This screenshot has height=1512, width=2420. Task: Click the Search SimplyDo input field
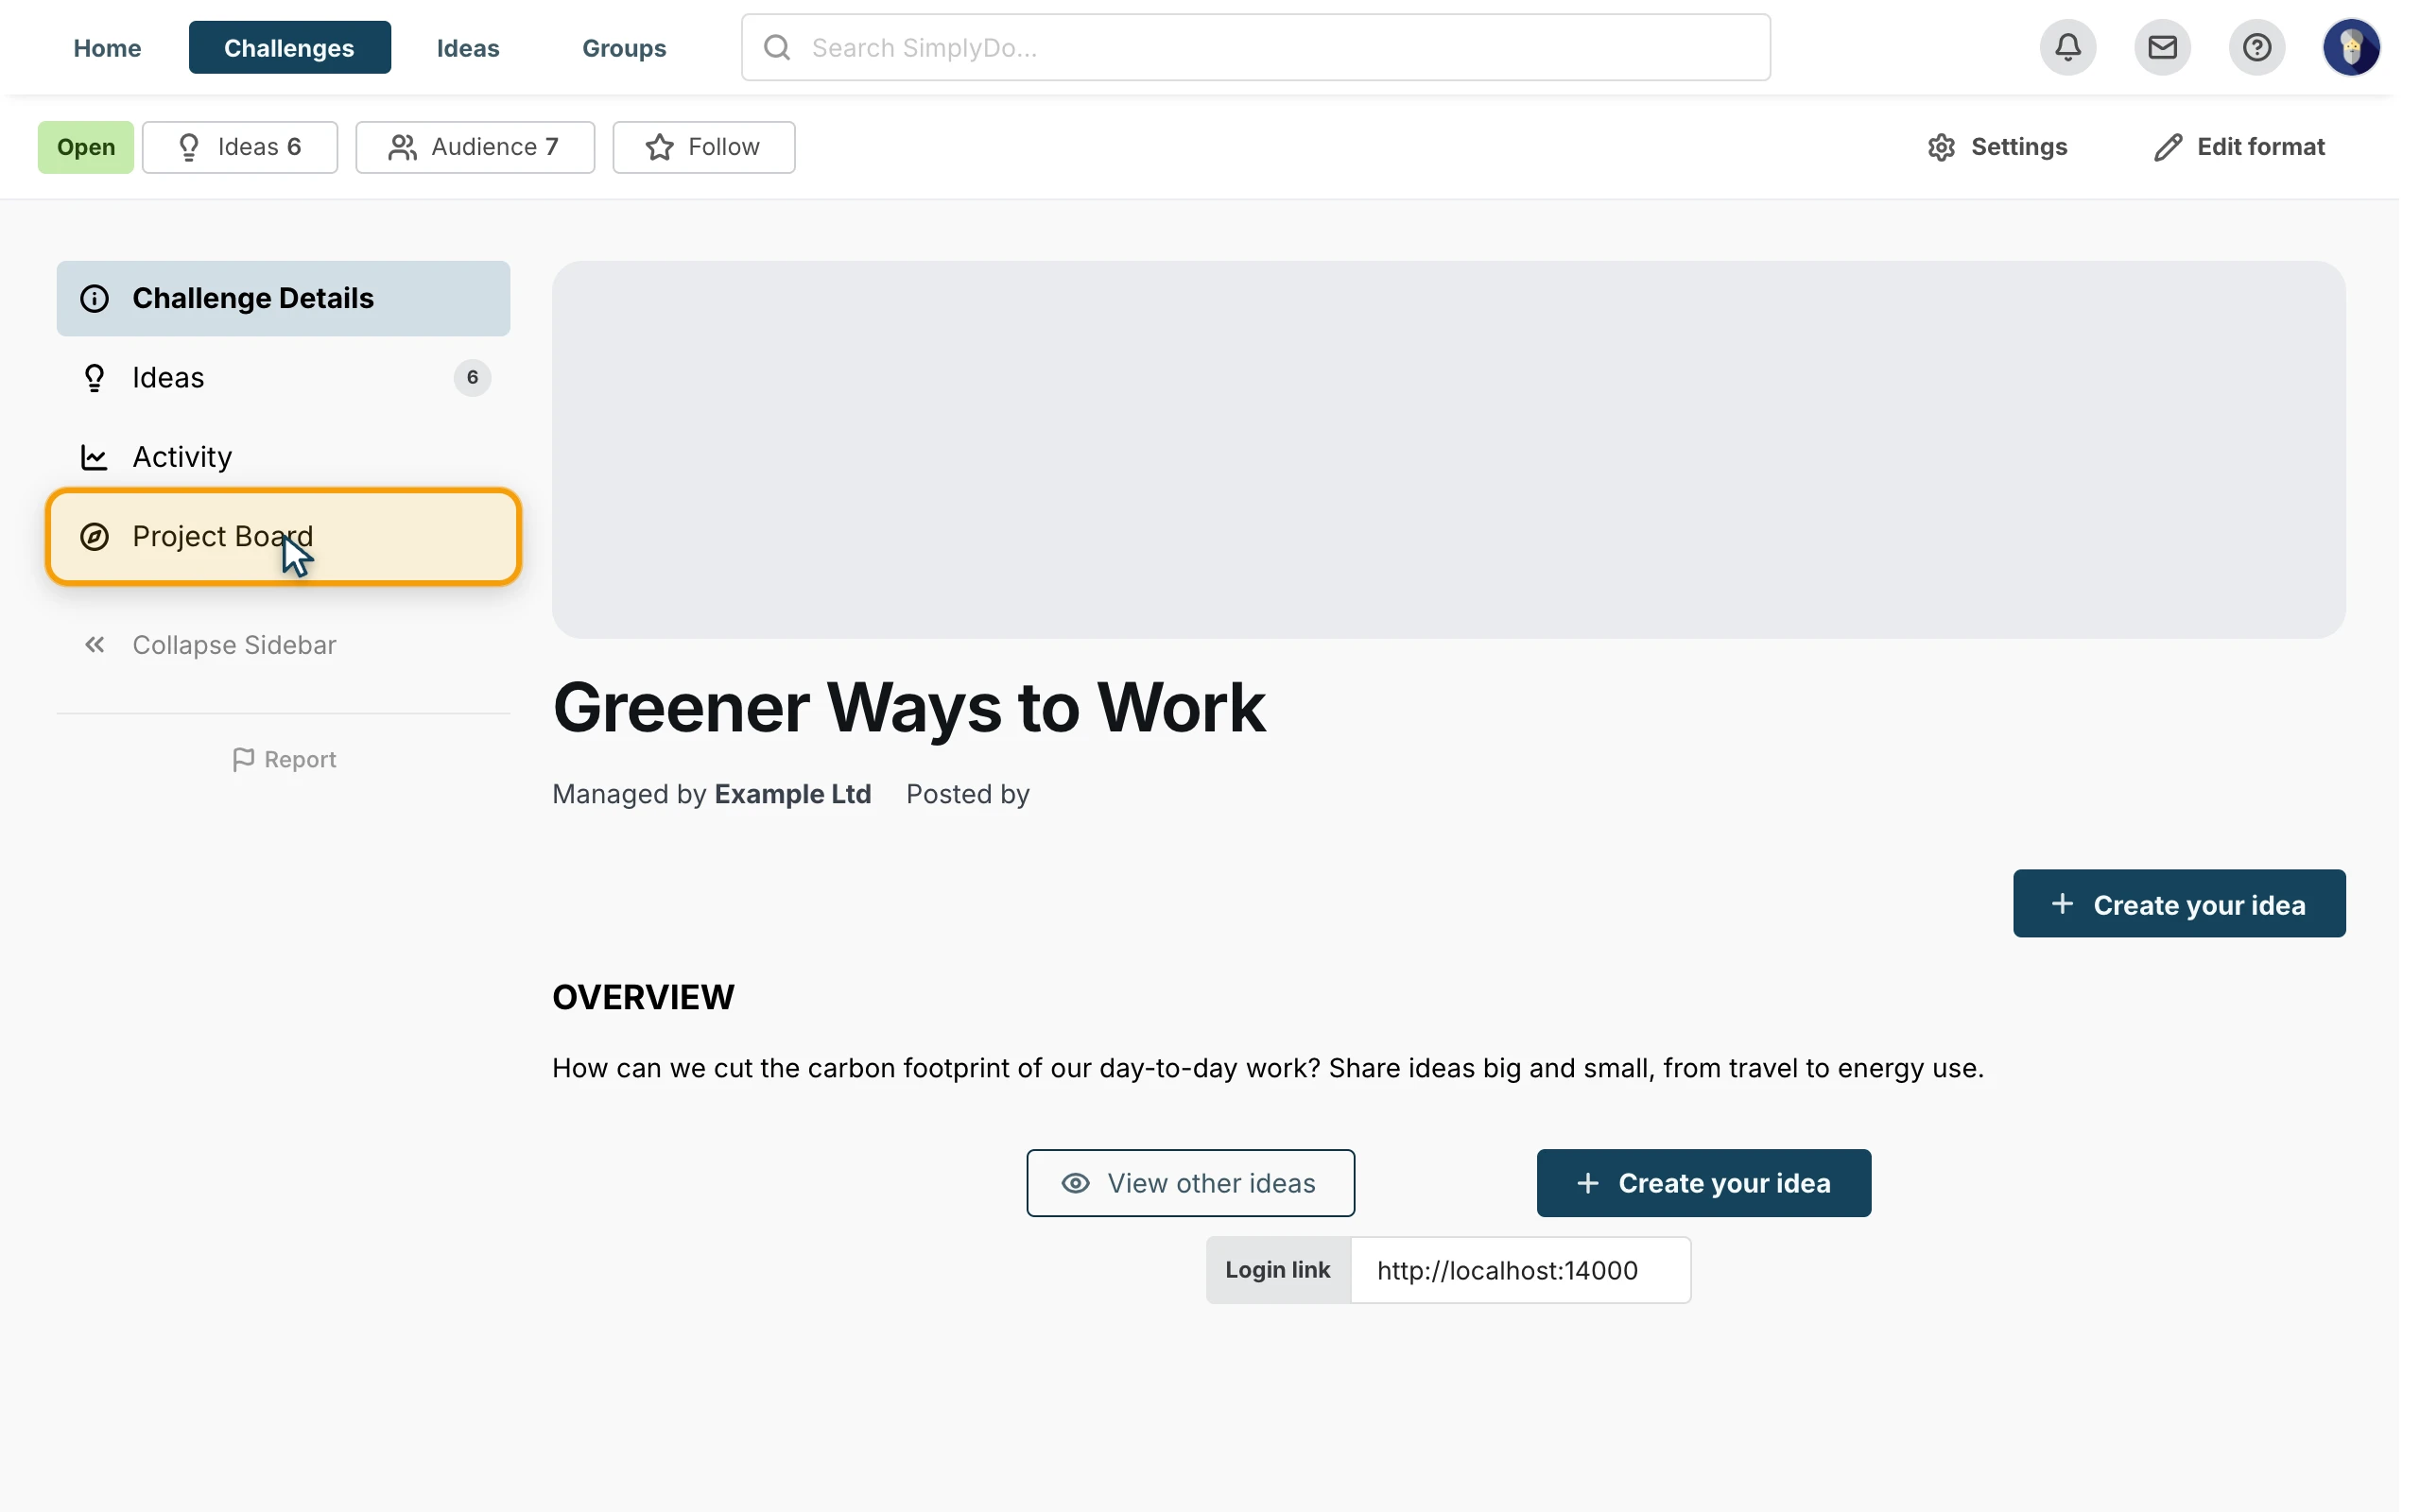click(1256, 47)
